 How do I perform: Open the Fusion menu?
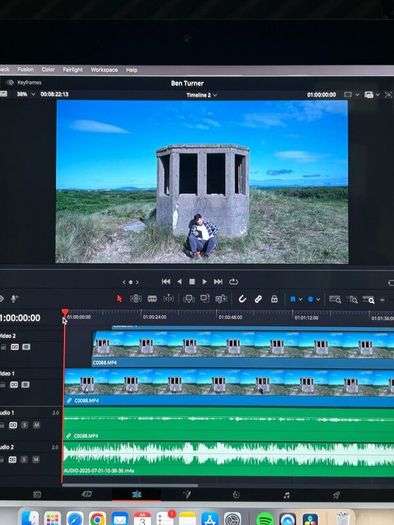pyautogui.click(x=25, y=69)
